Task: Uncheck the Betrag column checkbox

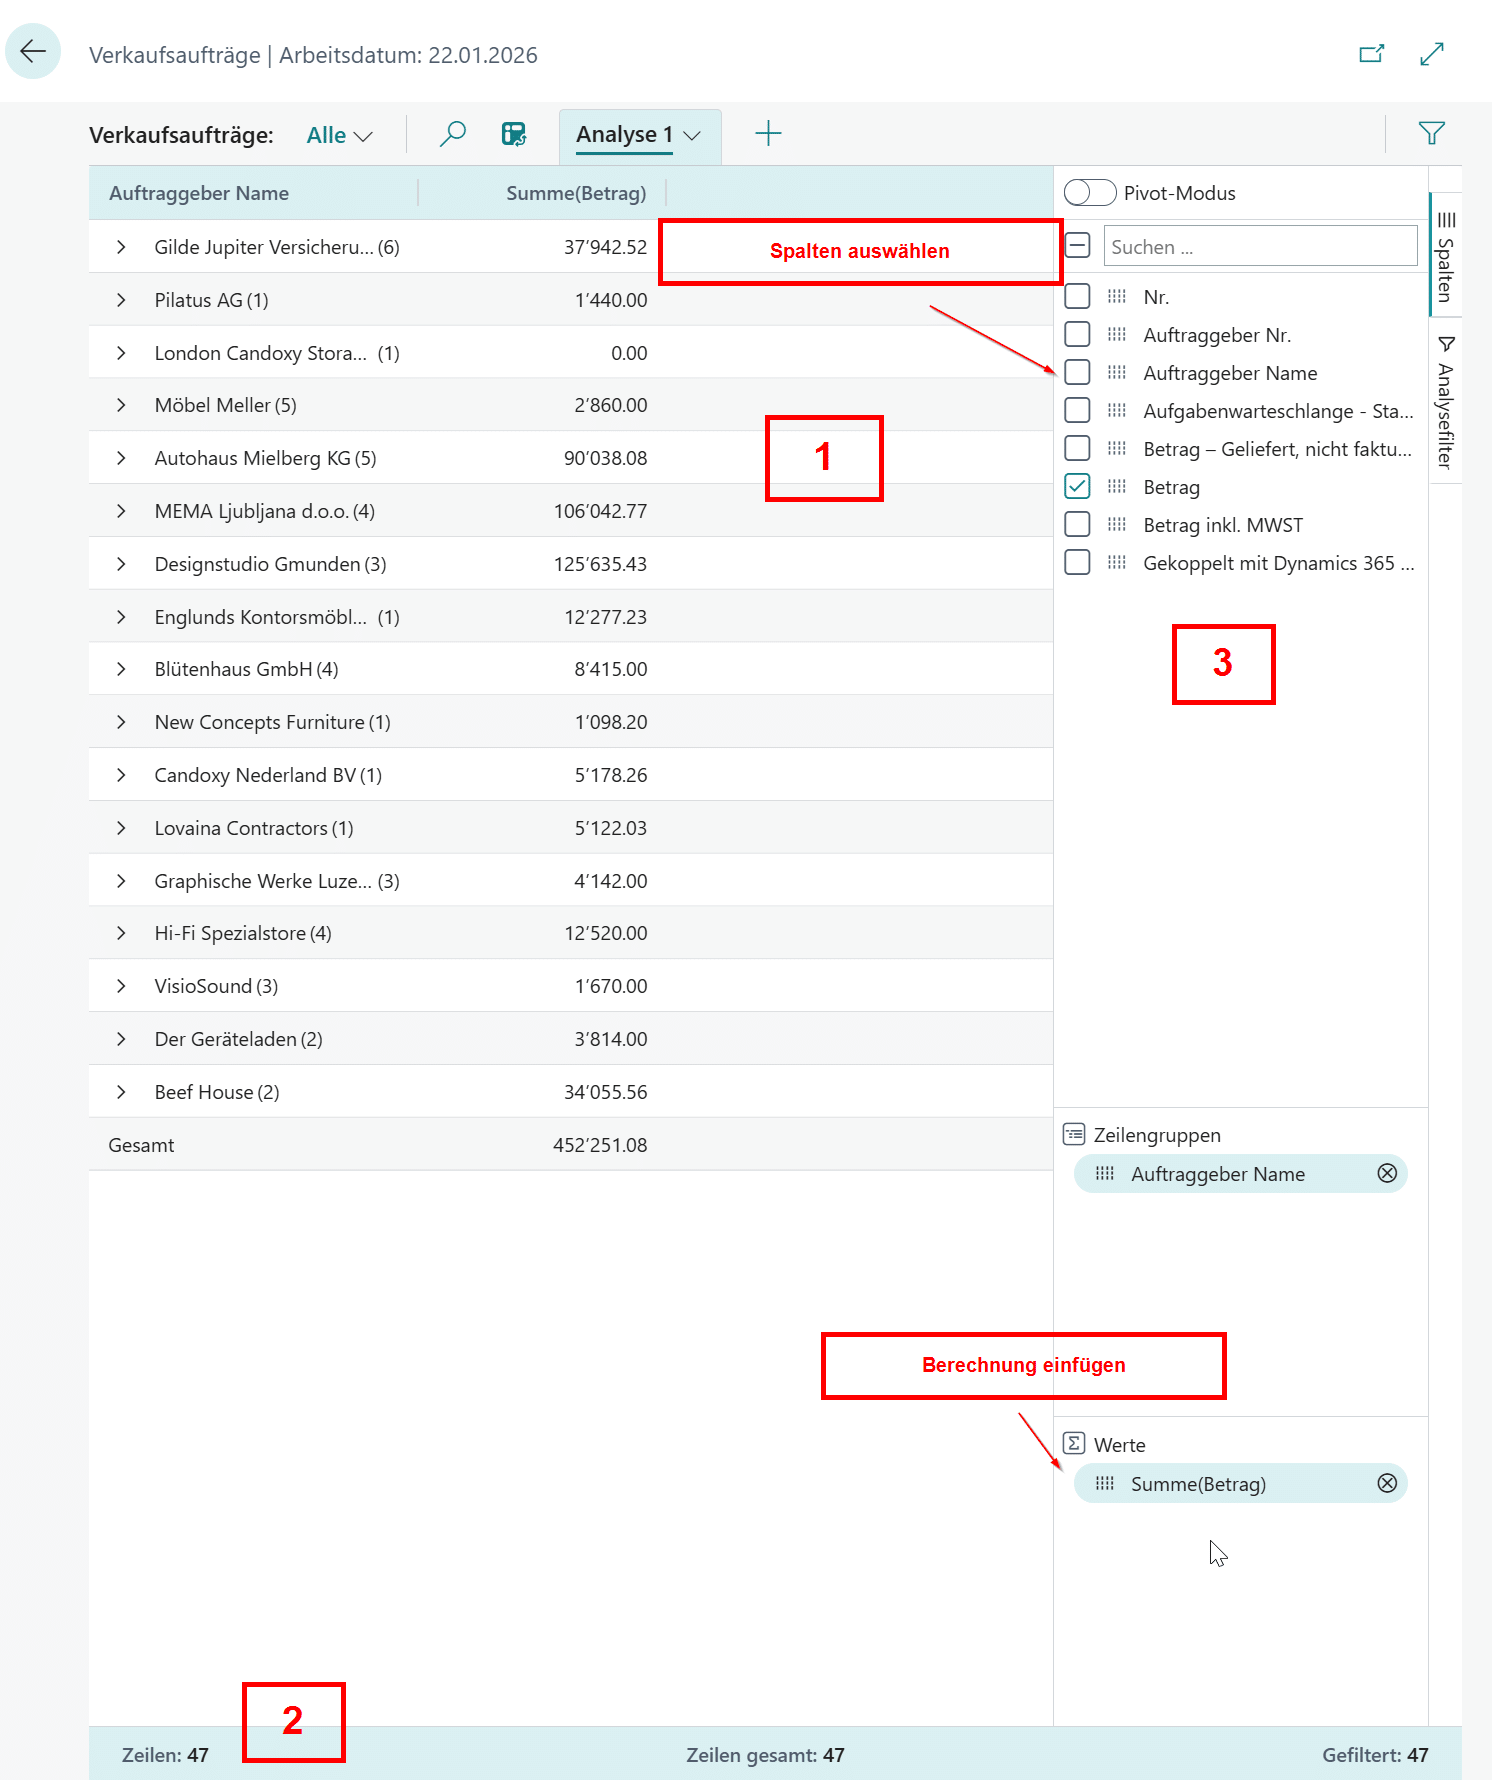Action: 1077,487
